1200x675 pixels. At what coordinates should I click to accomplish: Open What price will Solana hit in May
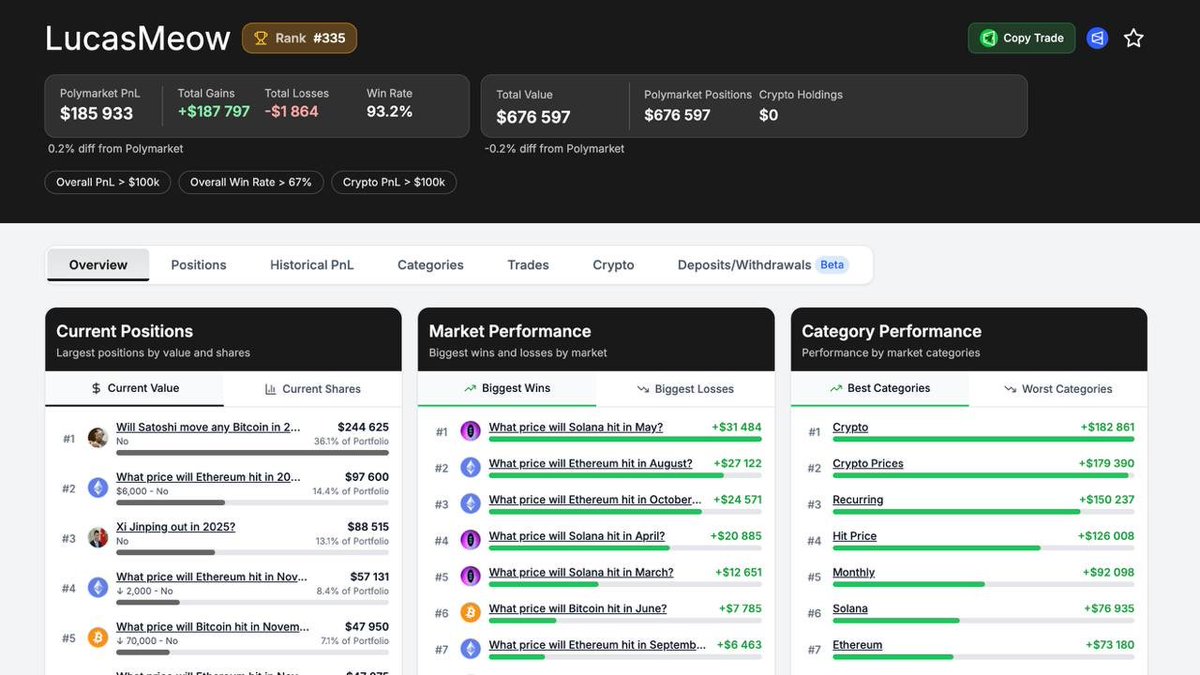pyautogui.click(x=576, y=427)
